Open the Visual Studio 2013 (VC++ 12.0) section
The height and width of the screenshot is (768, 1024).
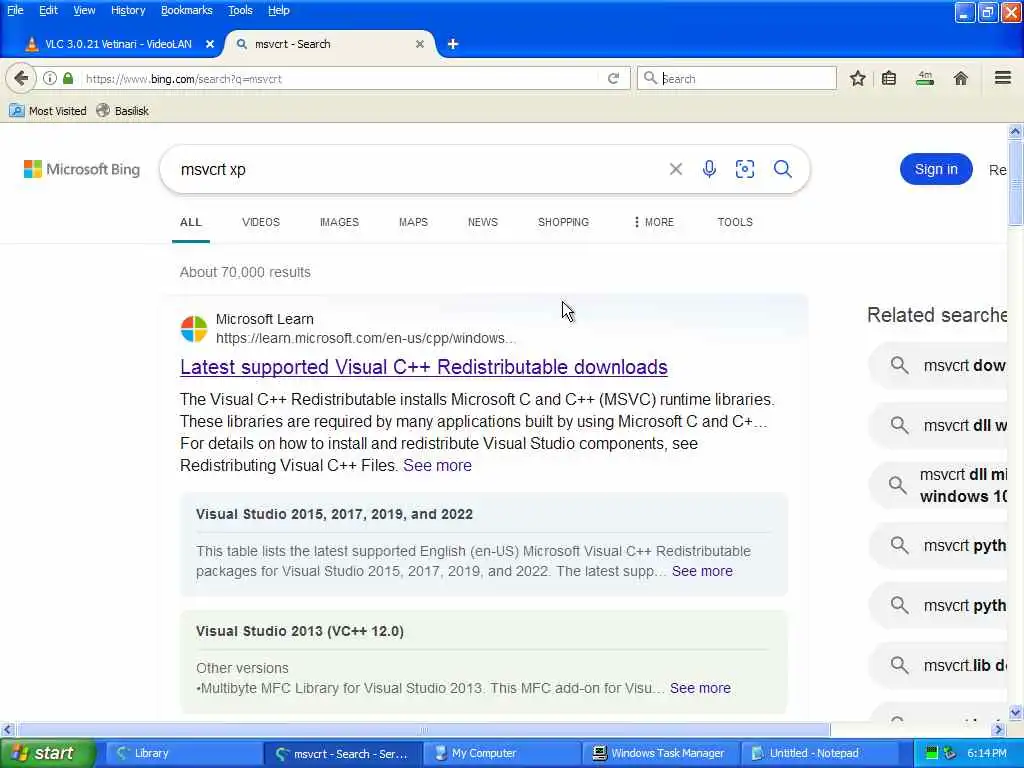(300, 632)
